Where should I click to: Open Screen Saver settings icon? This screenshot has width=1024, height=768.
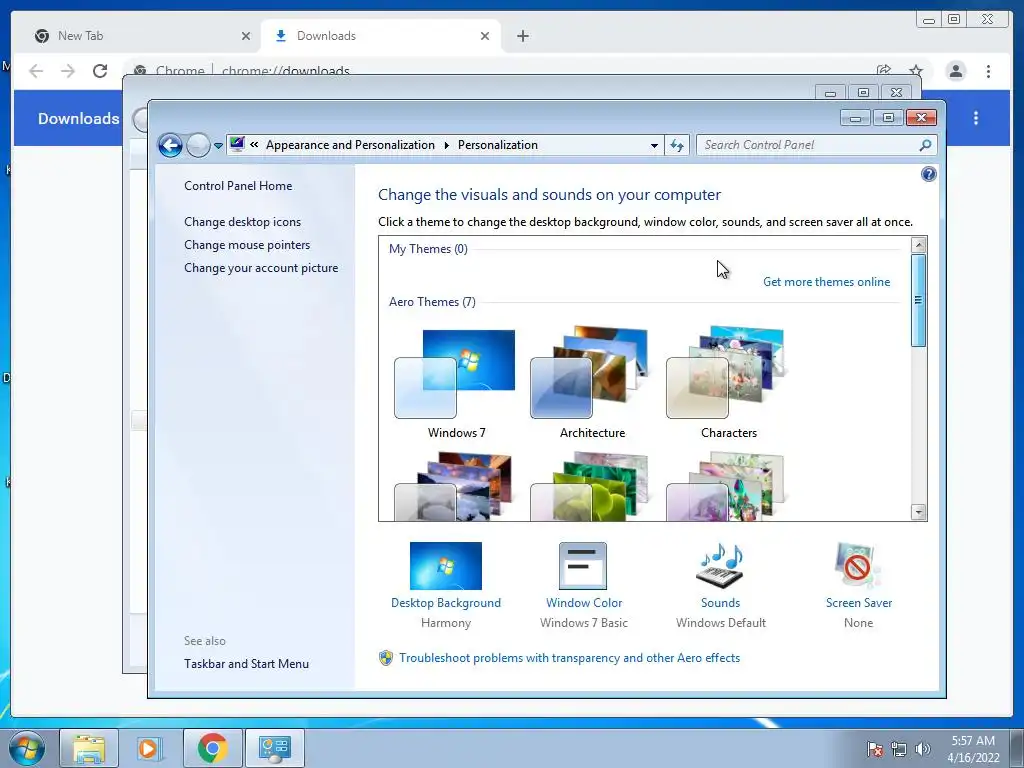coord(857,566)
